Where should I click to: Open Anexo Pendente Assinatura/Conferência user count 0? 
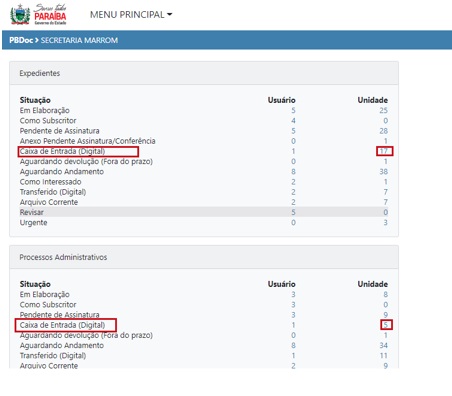293,141
